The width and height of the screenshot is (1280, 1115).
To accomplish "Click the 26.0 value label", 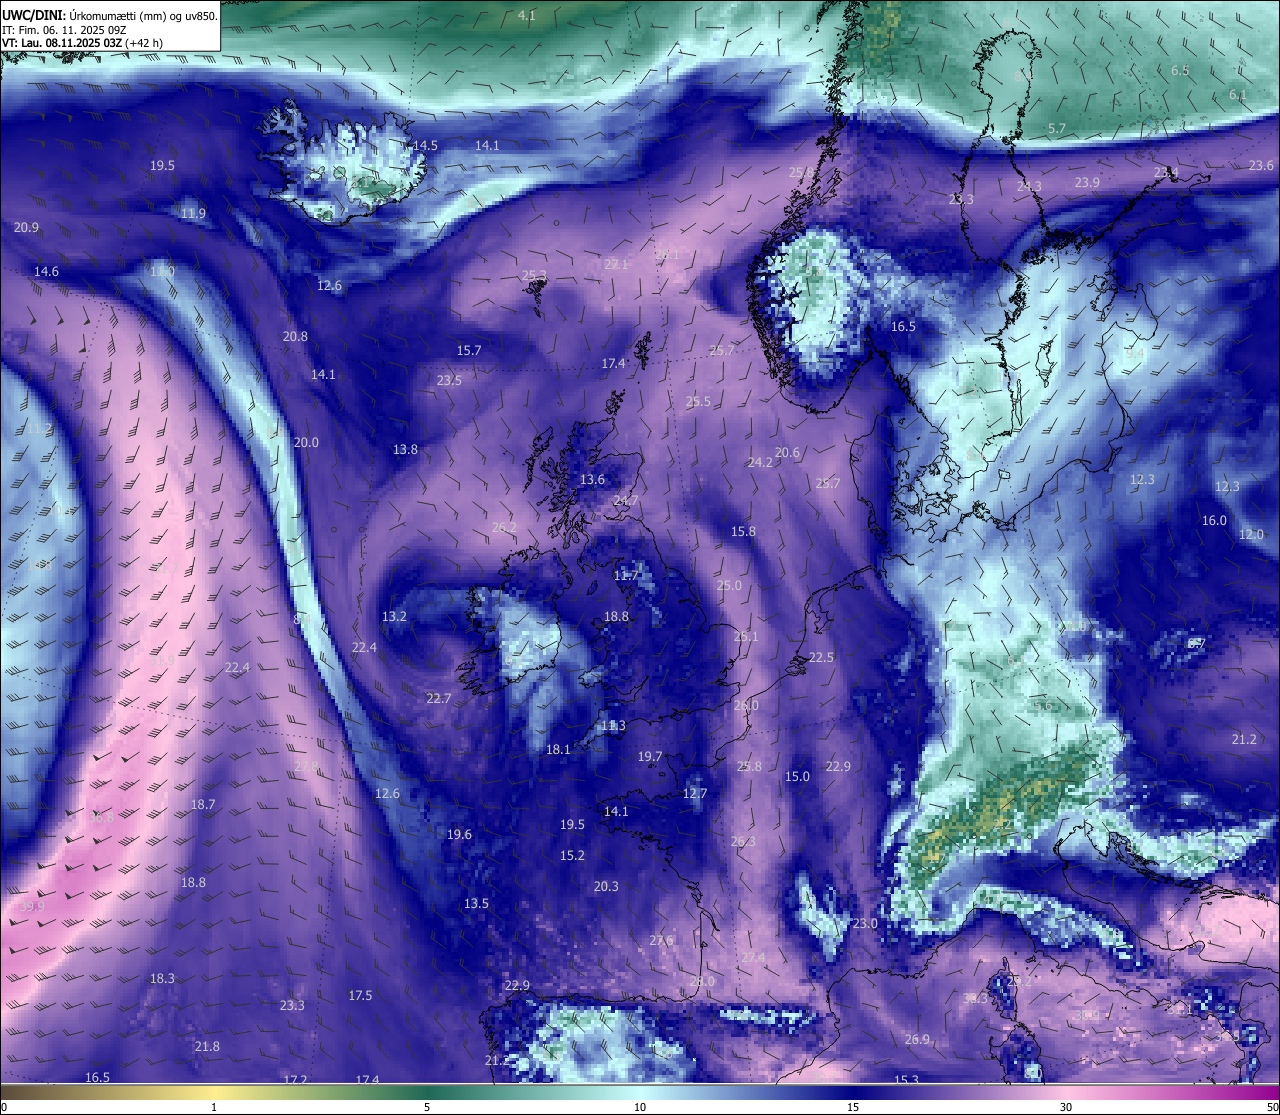I will tap(746, 706).
